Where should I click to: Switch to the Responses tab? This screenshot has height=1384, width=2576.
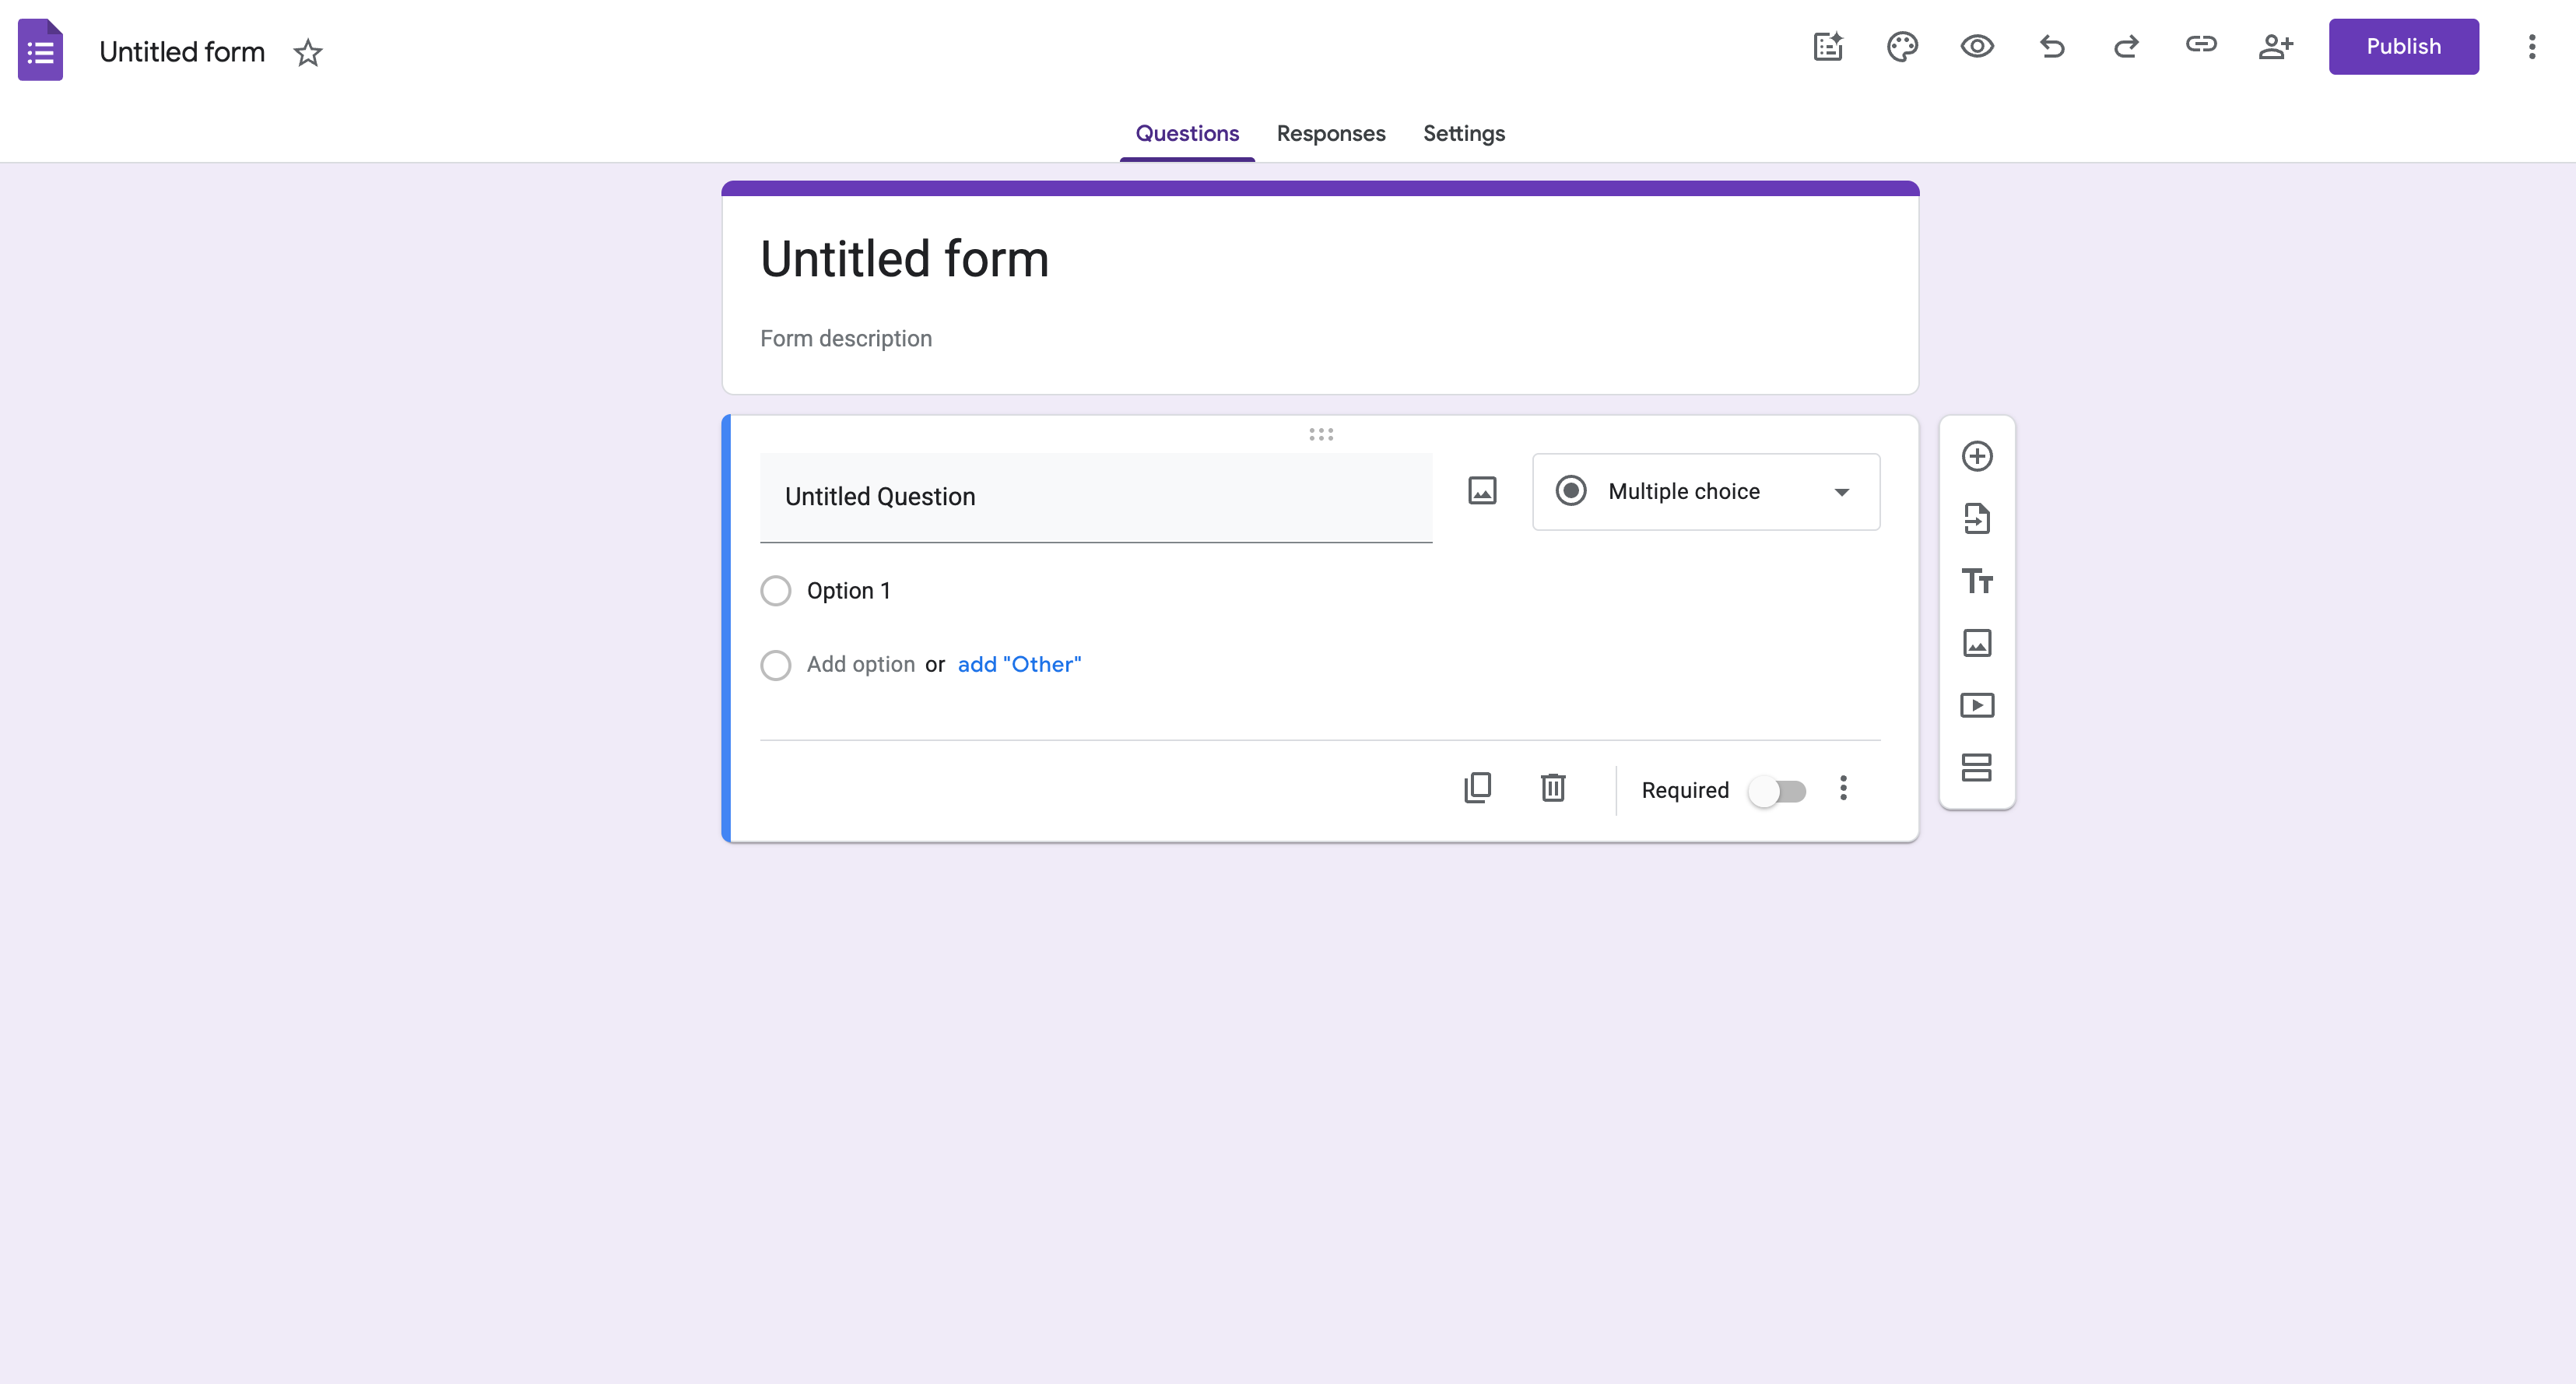[1330, 133]
